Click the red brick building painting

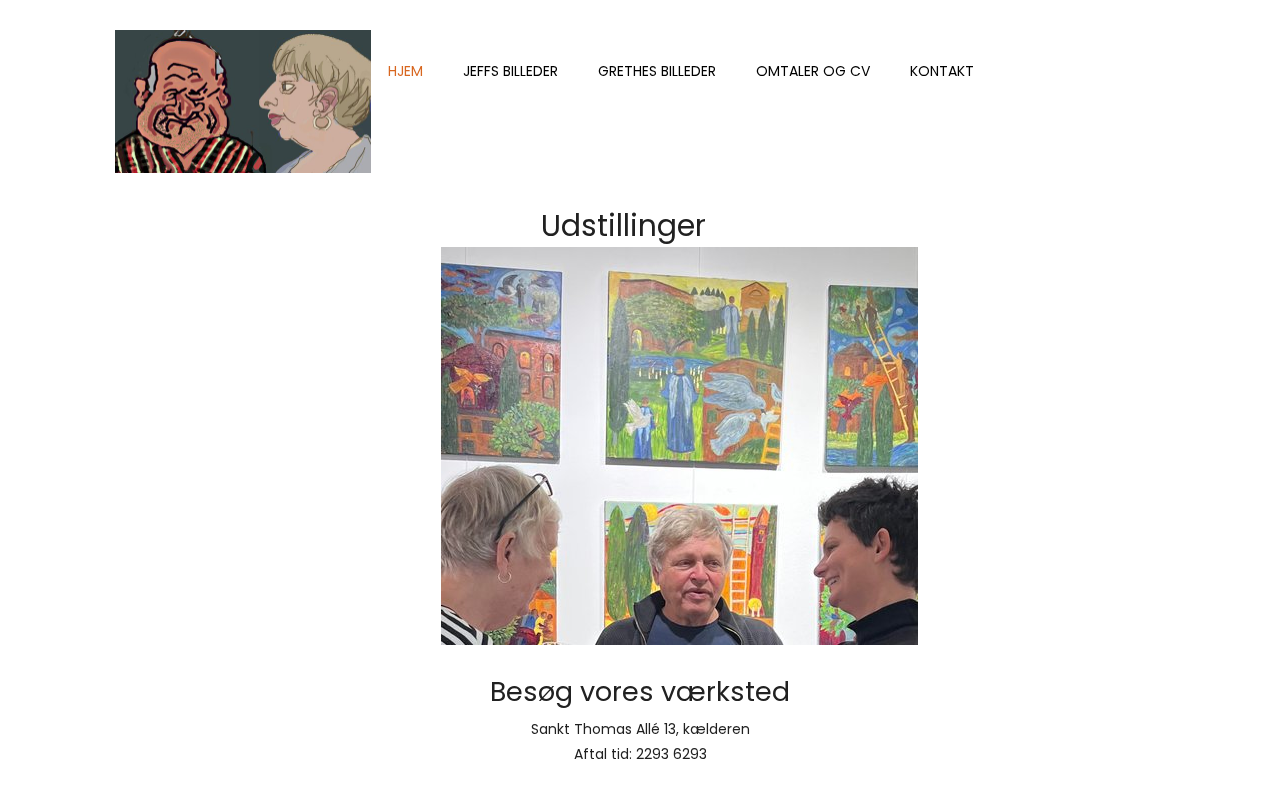tap(500, 361)
